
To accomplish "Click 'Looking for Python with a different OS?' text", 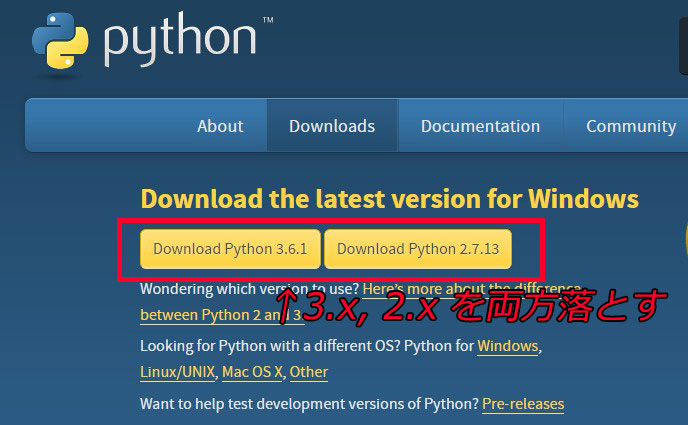I will click(x=270, y=346).
